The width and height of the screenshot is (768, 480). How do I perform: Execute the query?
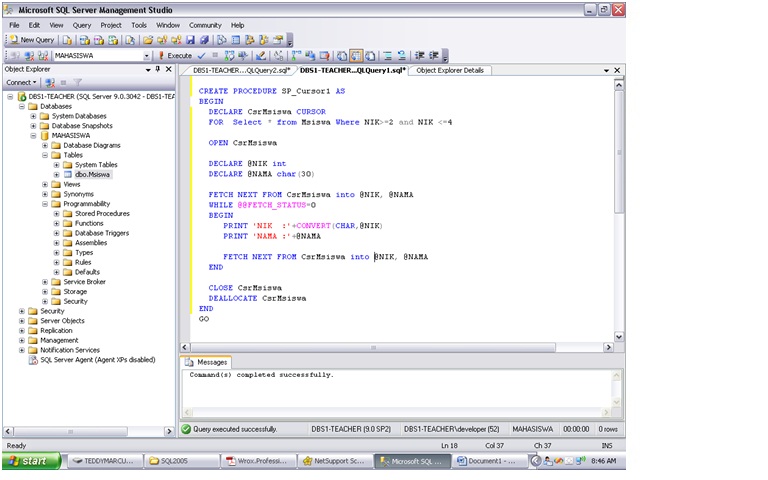pos(175,55)
